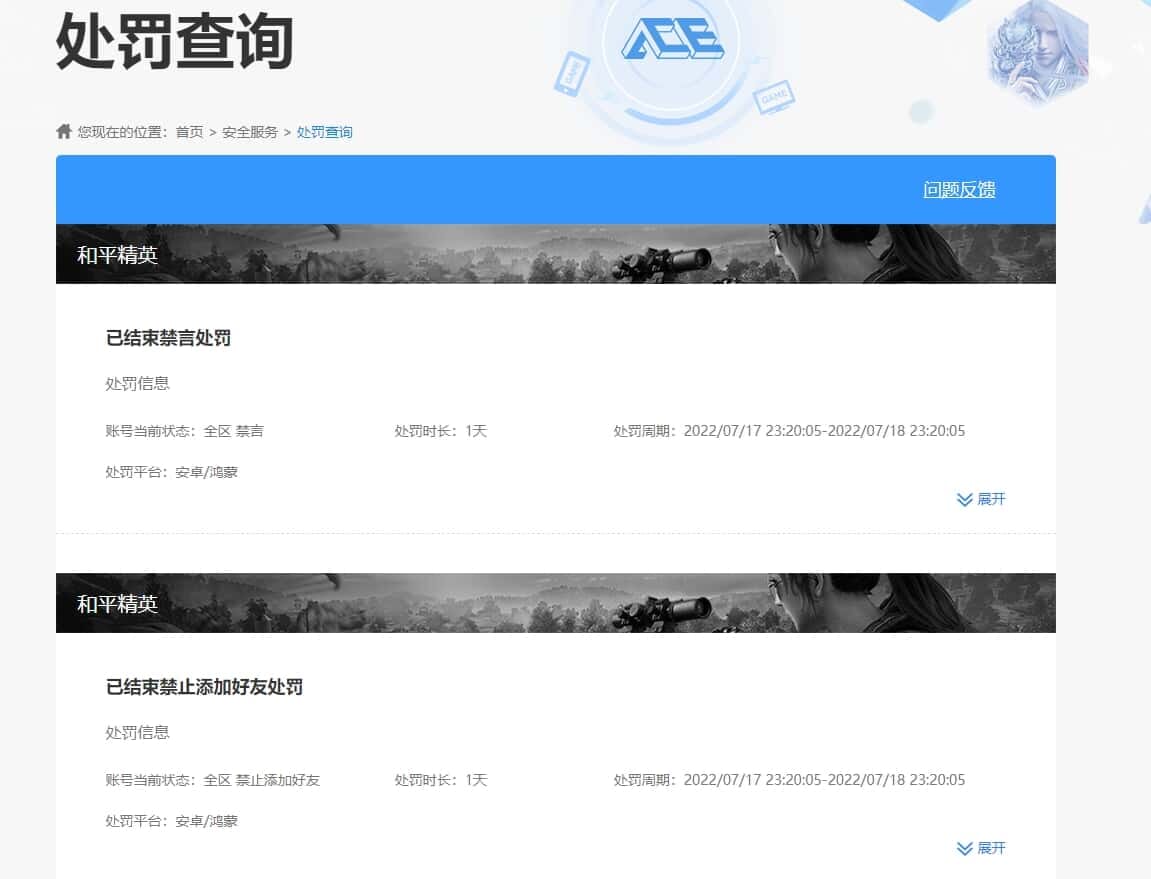Click the 处罚查询 page title
Image resolution: width=1151 pixels, height=879 pixels.
[175, 42]
